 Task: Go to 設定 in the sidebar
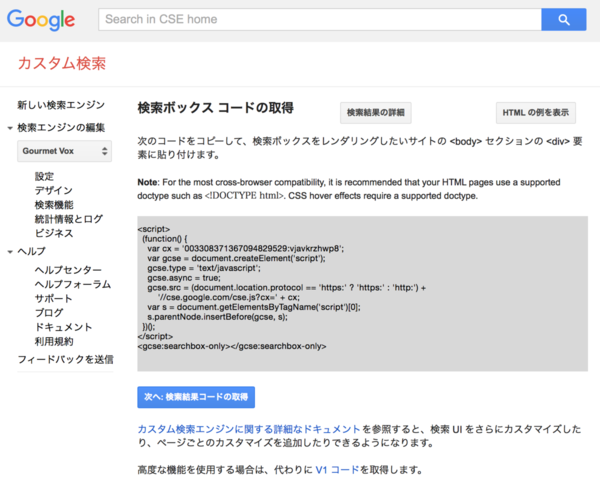(x=44, y=176)
